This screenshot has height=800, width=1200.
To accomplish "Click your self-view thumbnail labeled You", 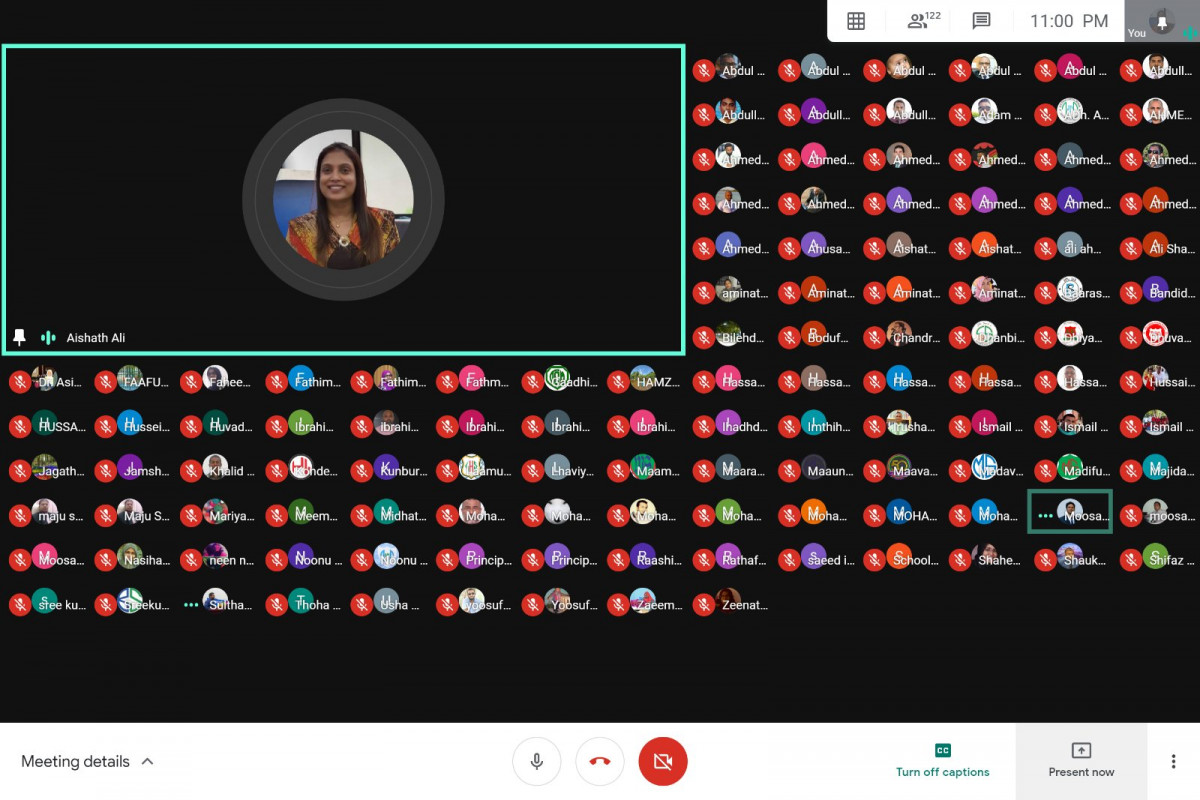I will tap(1161, 21).
